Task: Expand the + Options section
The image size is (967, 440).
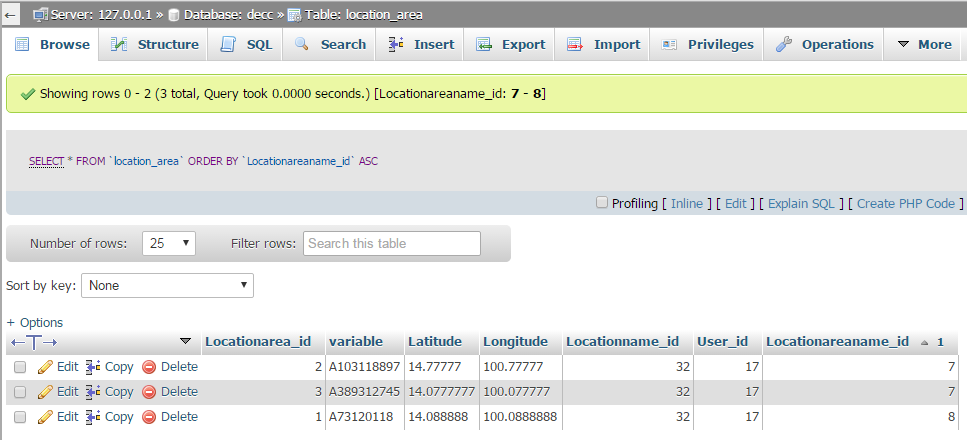Action: [35, 323]
